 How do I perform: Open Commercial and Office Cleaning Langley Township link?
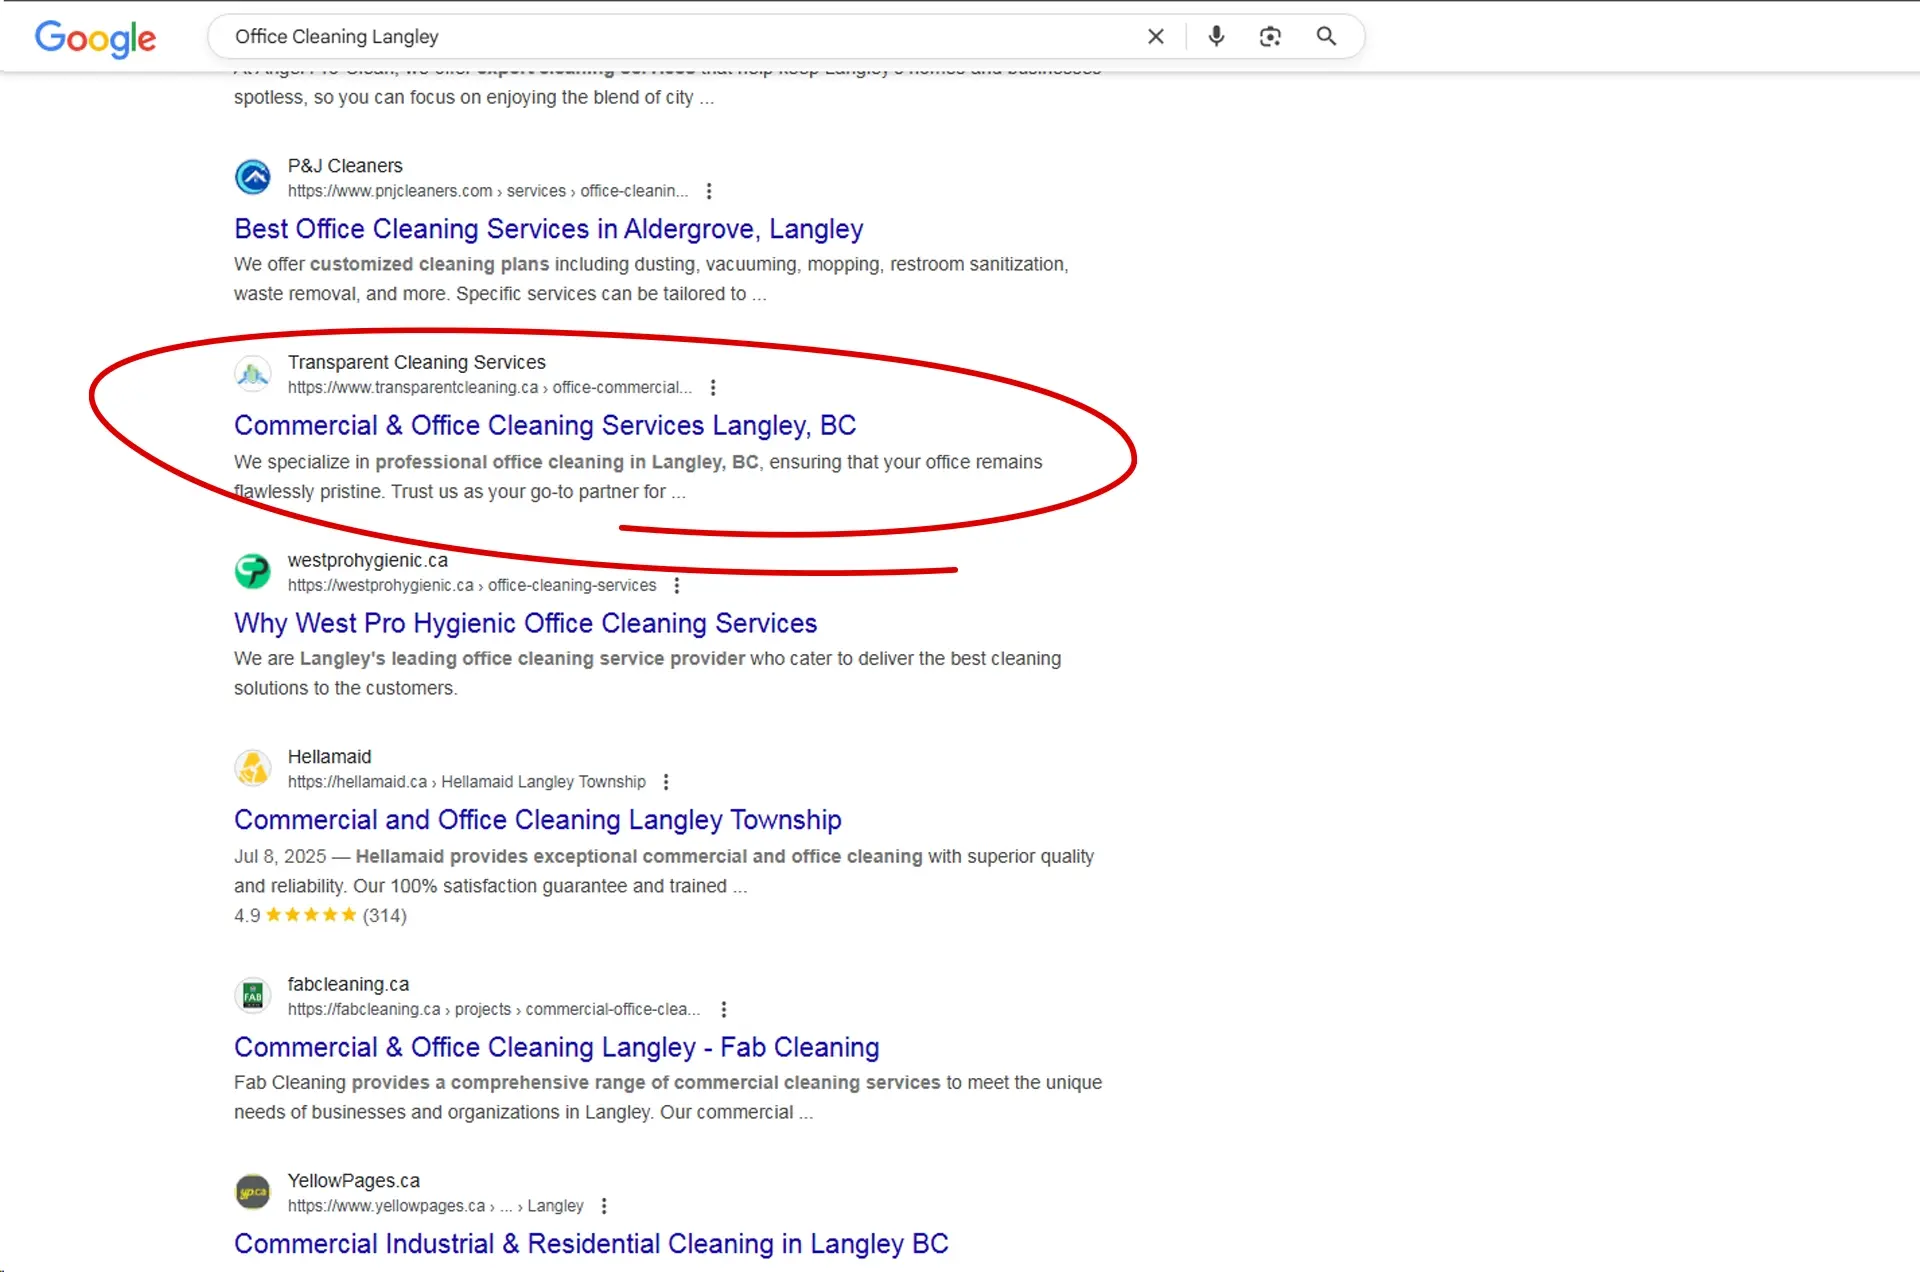[x=537, y=820]
